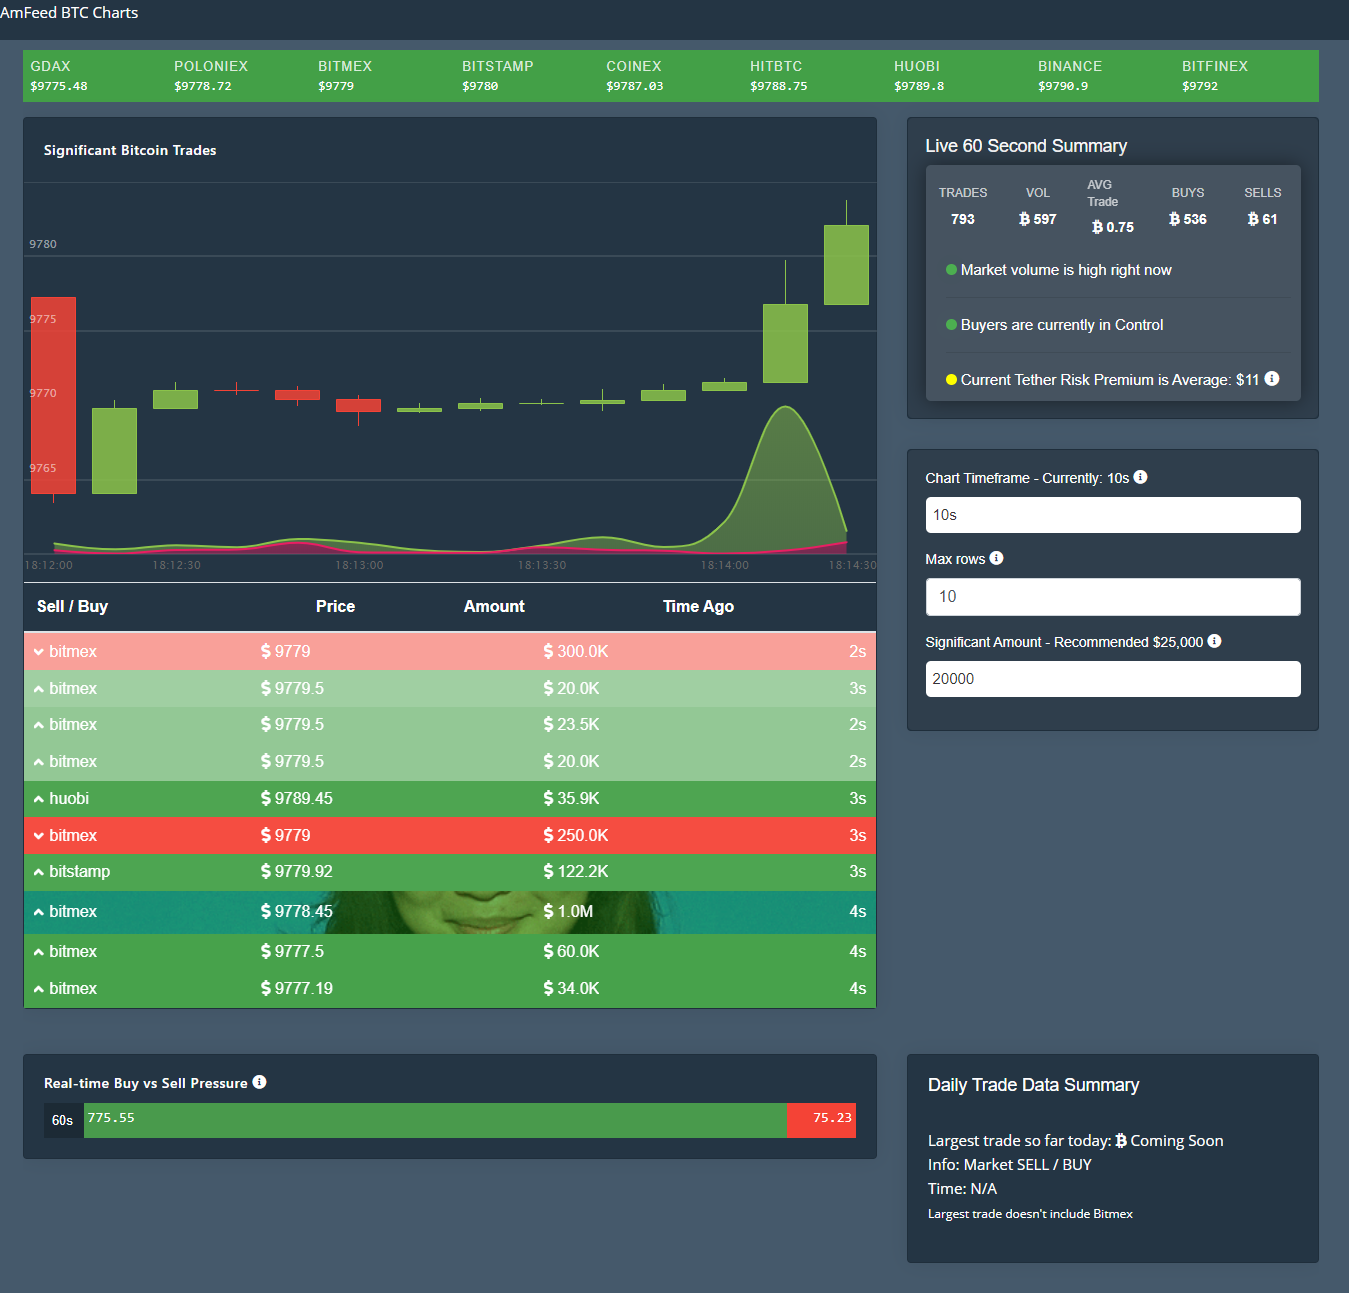Screen dimensions: 1349x1293
Task: Click the note Largest trade doesn't include Bitmex
Action: point(1030,1214)
